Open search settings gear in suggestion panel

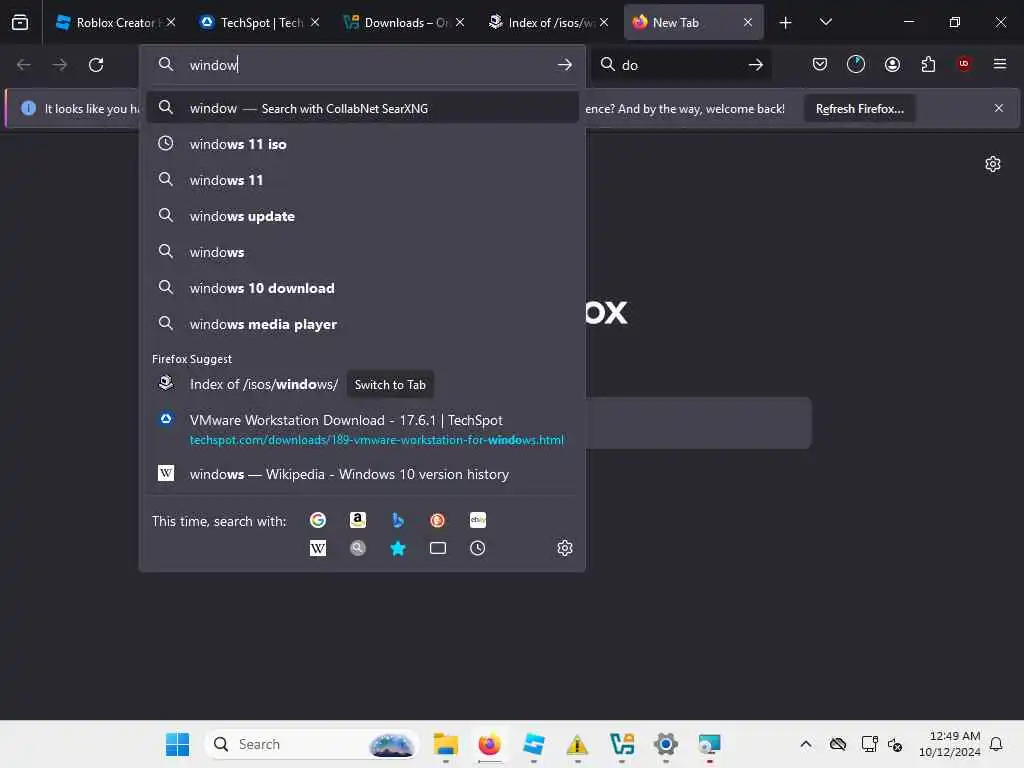(565, 548)
